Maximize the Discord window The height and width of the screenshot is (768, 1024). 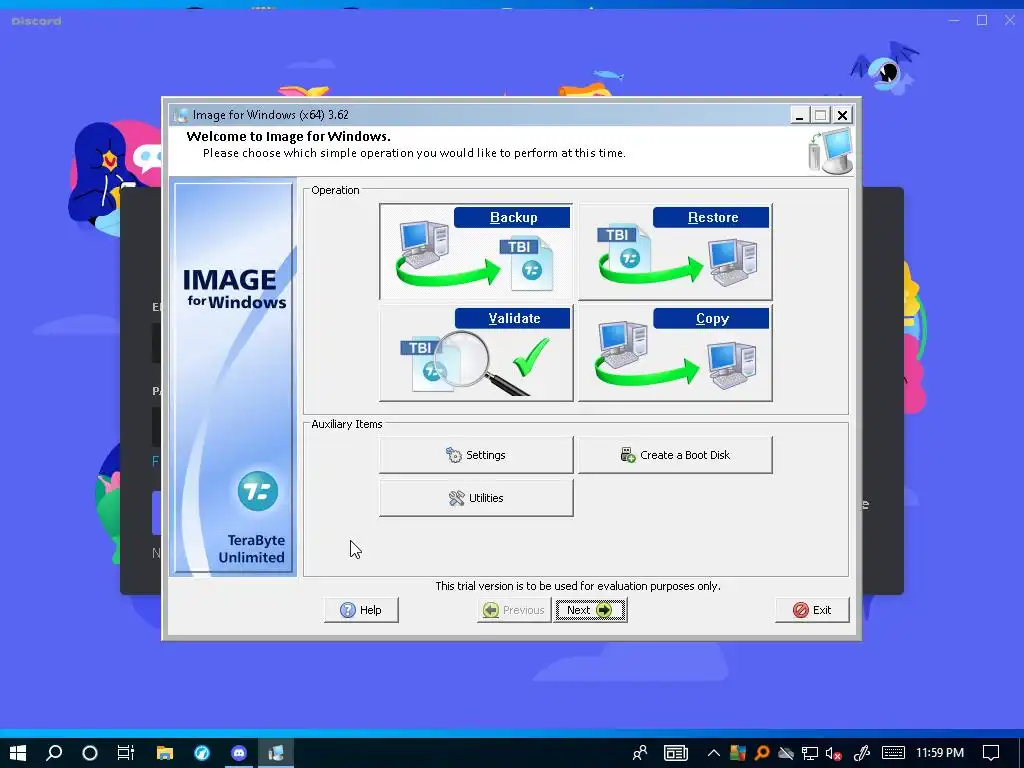pyautogui.click(x=982, y=21)
